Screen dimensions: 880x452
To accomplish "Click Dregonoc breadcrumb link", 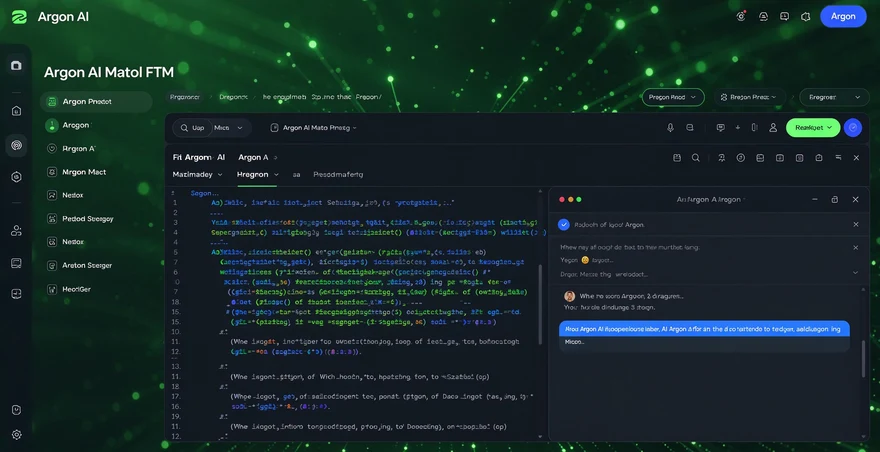I will click(233, 97).
